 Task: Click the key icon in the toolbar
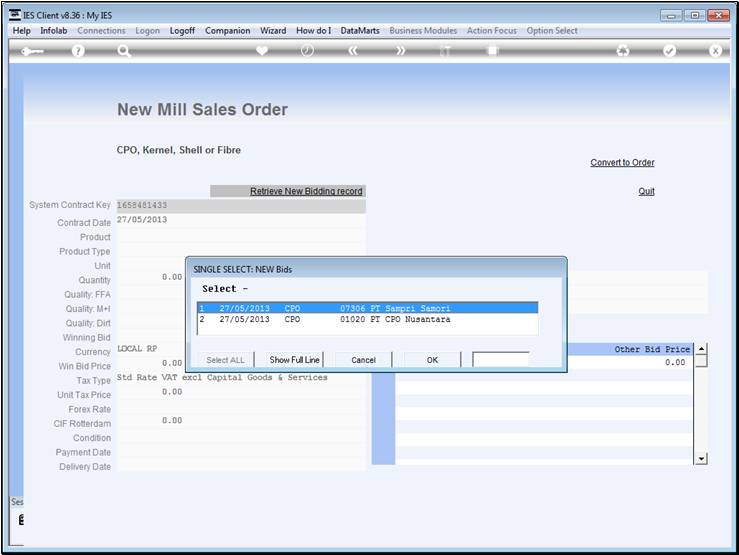coord(33,51)
